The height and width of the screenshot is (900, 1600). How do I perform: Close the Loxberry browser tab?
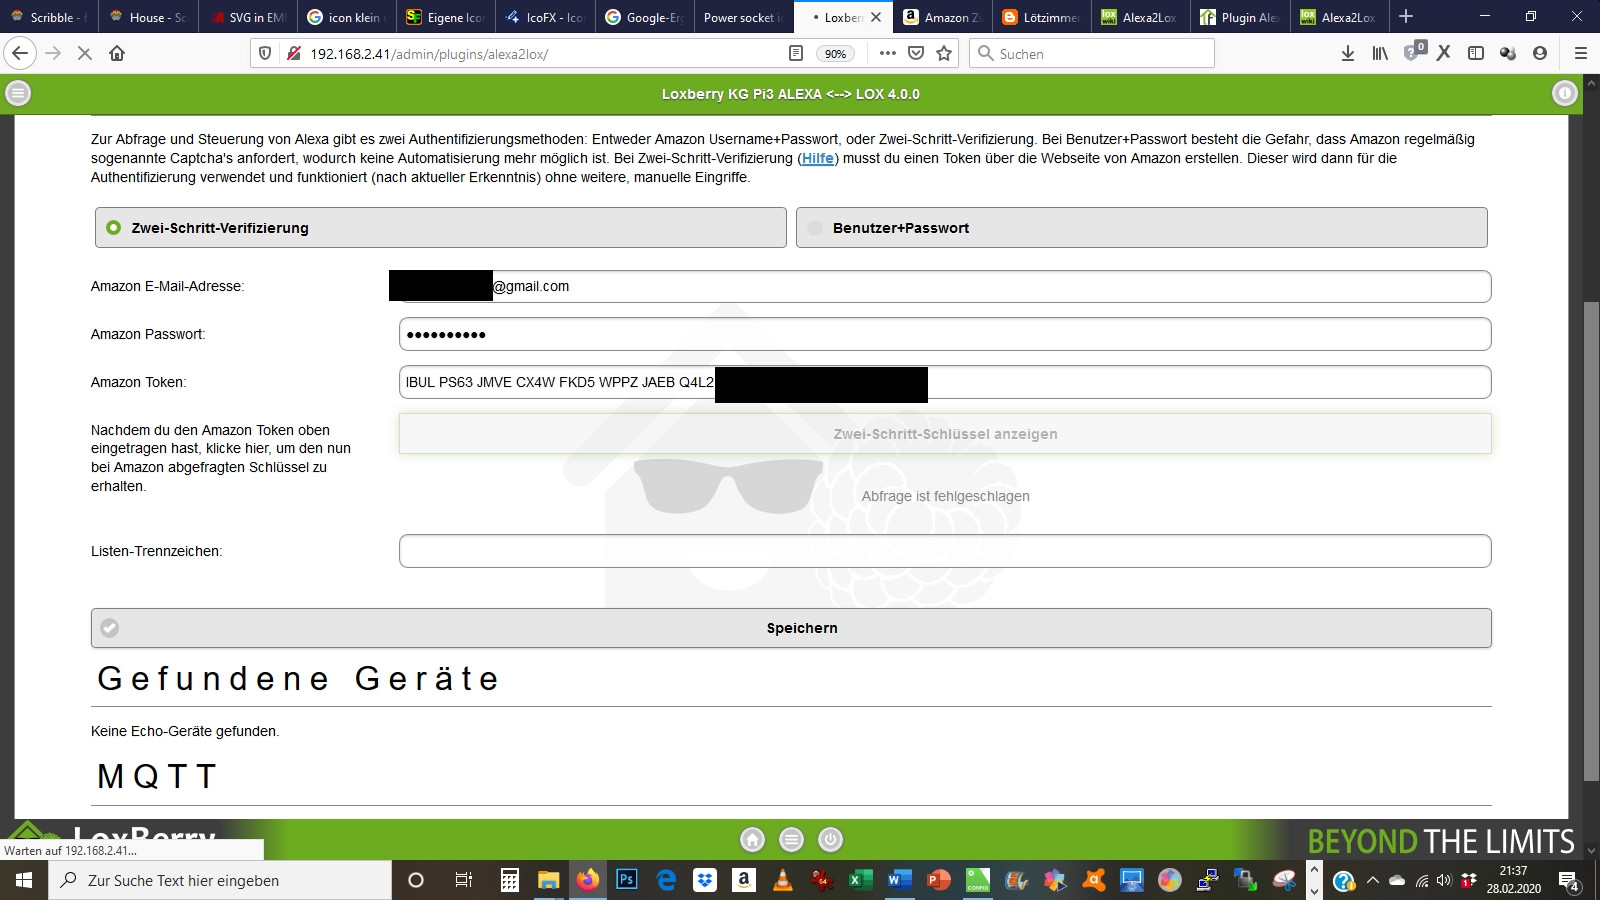click(876, 17)
